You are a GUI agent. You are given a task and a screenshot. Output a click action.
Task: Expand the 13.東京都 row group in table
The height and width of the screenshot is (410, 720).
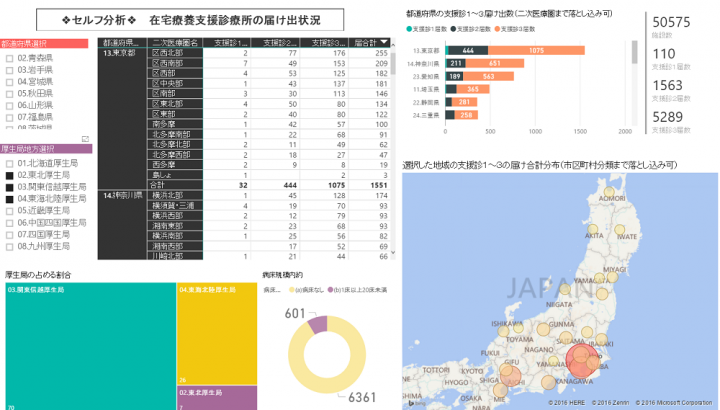122,53
